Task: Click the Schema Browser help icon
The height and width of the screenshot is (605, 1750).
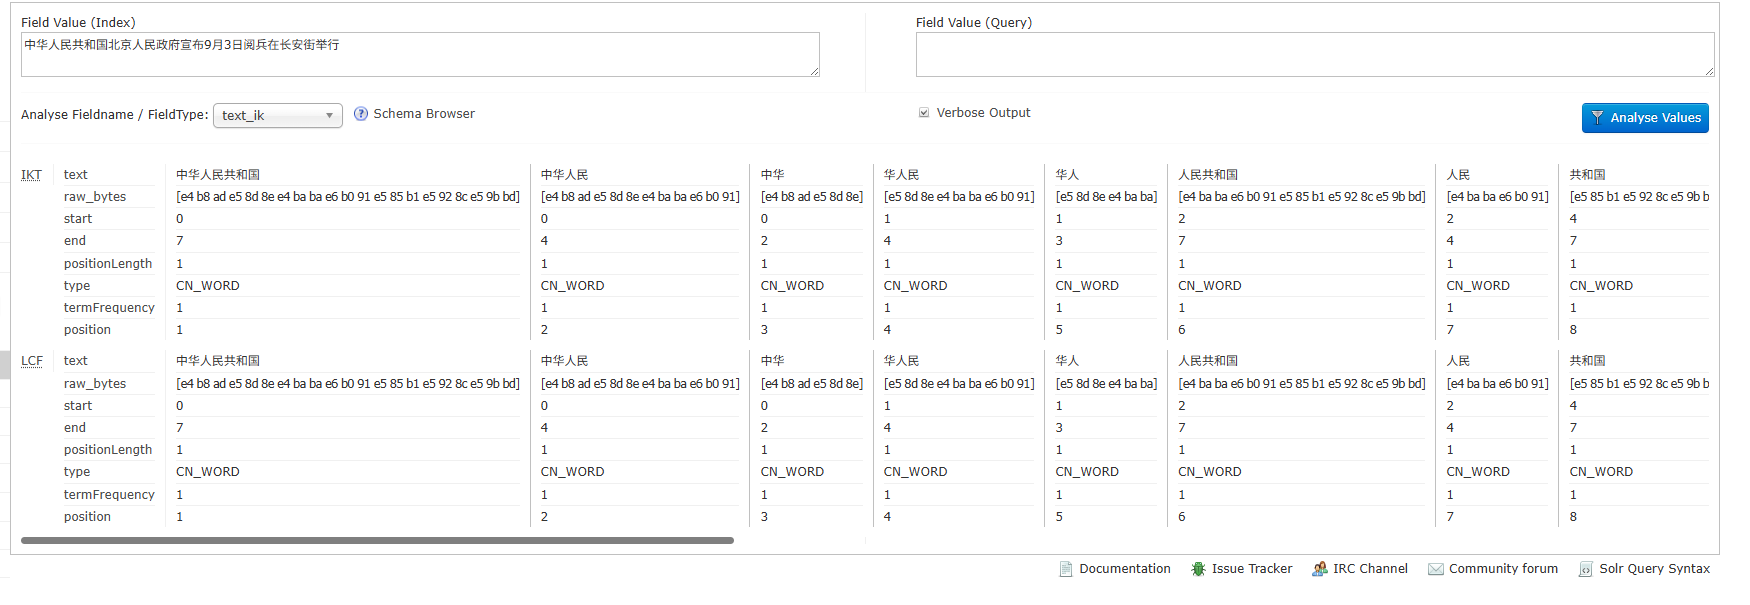Action: click(361, 114)
